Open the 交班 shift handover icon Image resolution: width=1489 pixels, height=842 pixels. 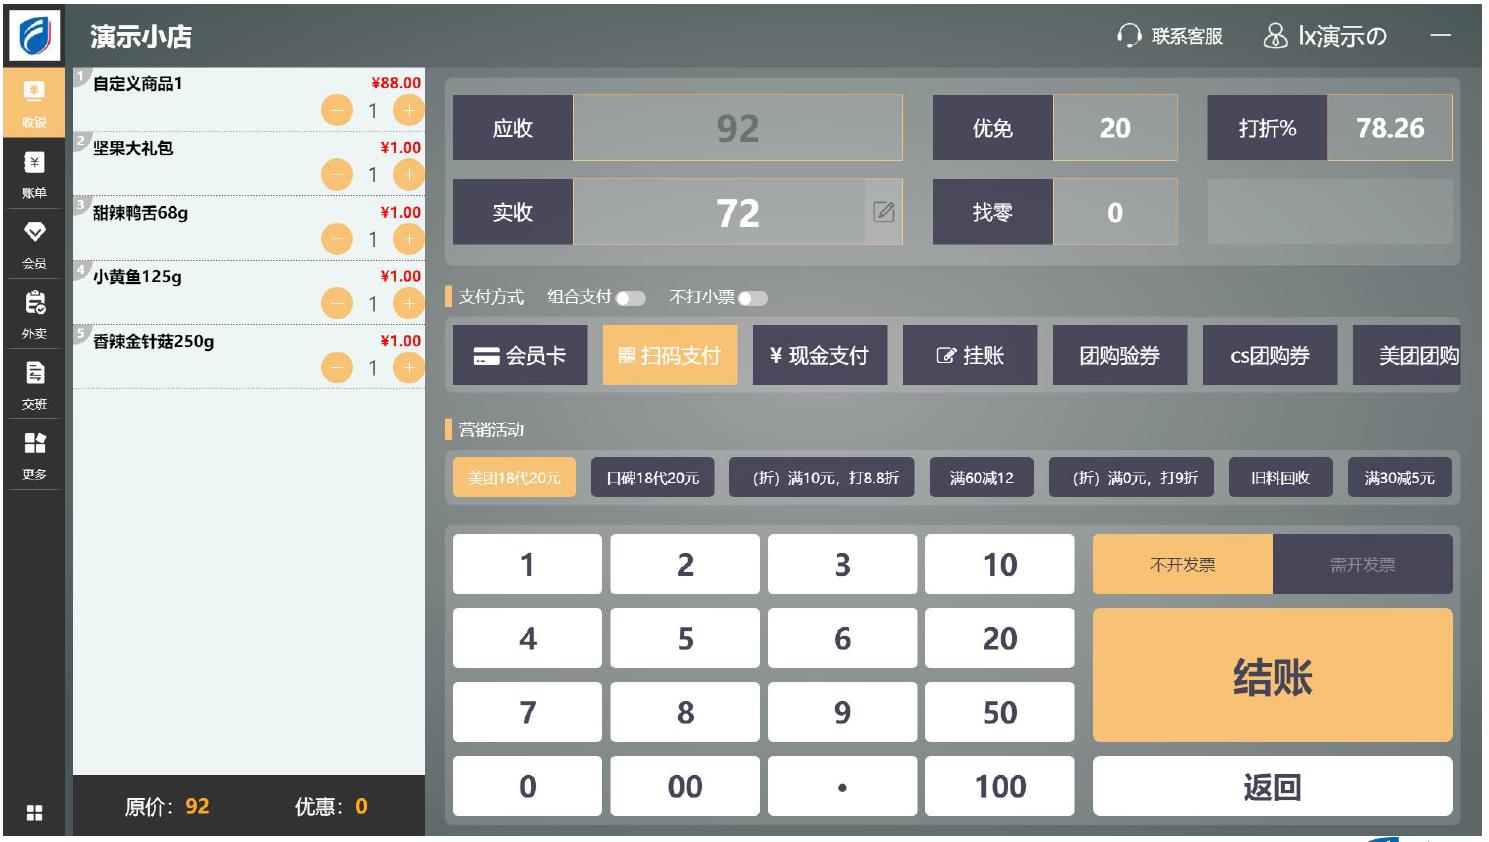(x=34, y=384)
